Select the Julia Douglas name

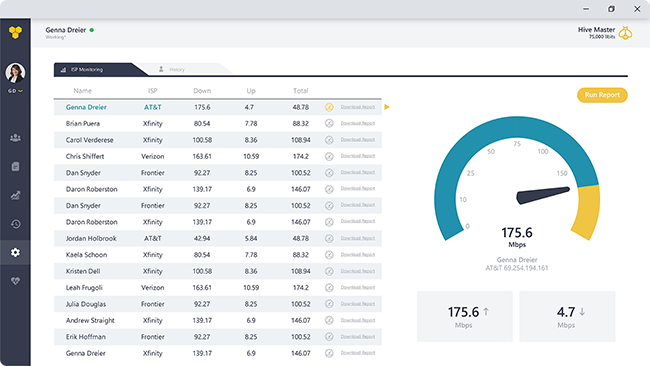tap(86, 304)
